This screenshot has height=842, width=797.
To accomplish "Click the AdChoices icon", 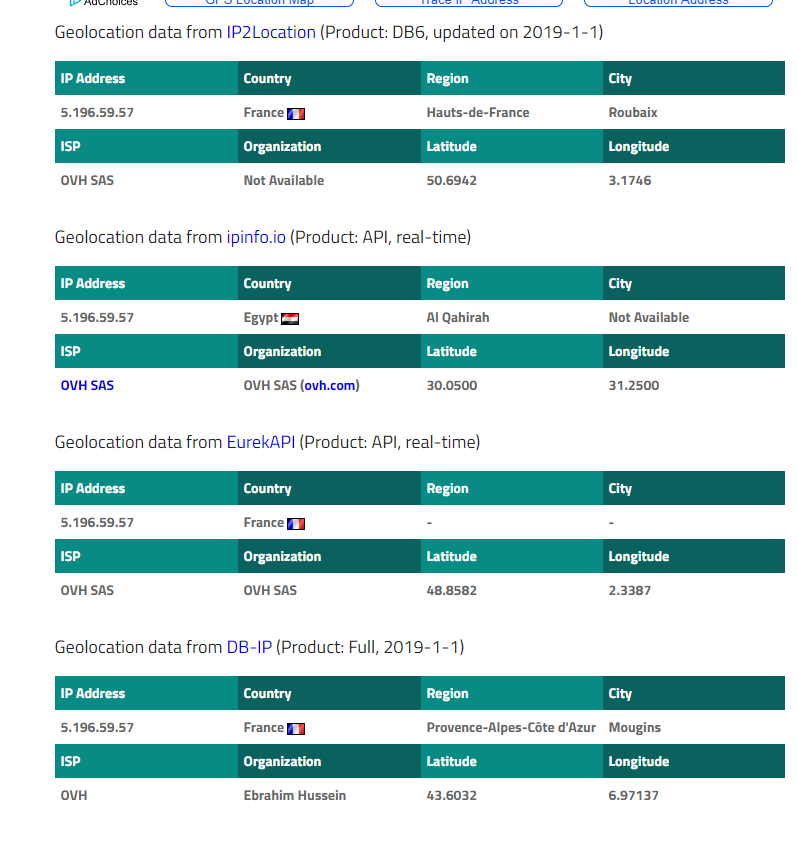I will click(75, 2).
